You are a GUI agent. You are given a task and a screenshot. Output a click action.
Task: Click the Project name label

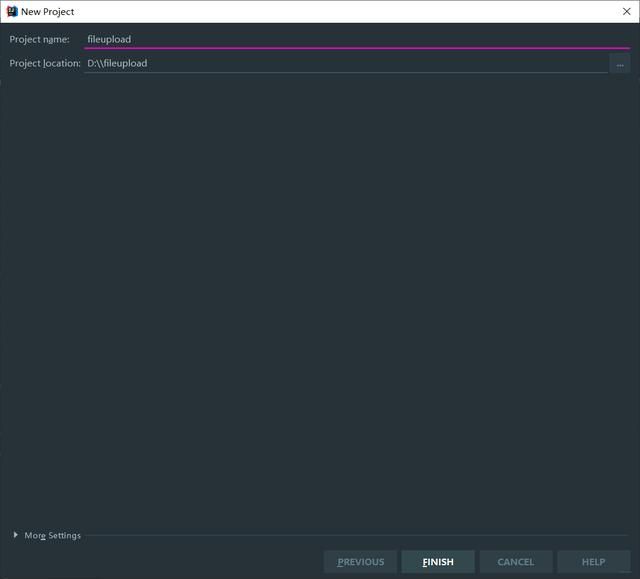point(40,40)
